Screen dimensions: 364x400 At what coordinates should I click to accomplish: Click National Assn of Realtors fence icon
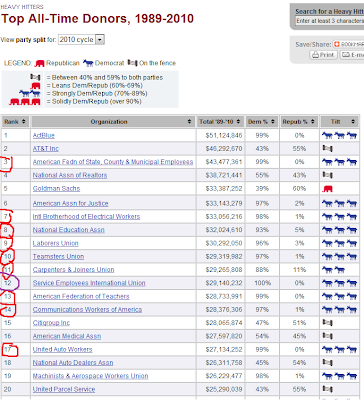327,175
